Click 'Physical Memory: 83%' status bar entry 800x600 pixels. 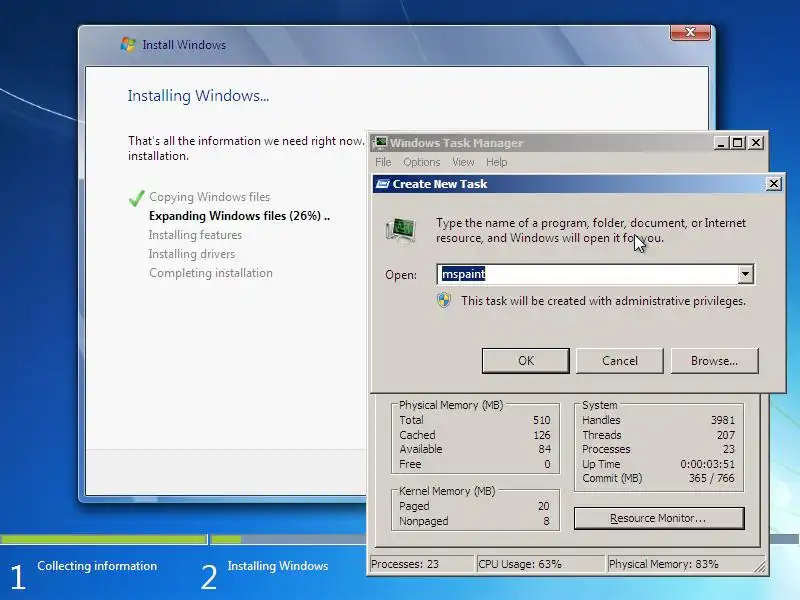663,564
